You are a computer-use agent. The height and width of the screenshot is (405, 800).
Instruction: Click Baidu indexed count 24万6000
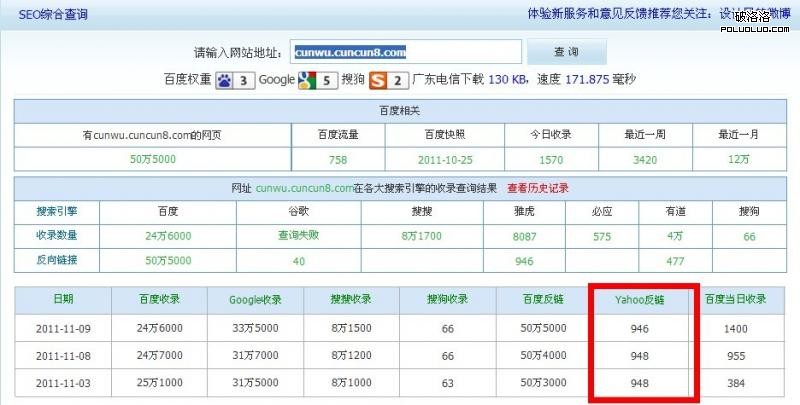coord(167,237)
